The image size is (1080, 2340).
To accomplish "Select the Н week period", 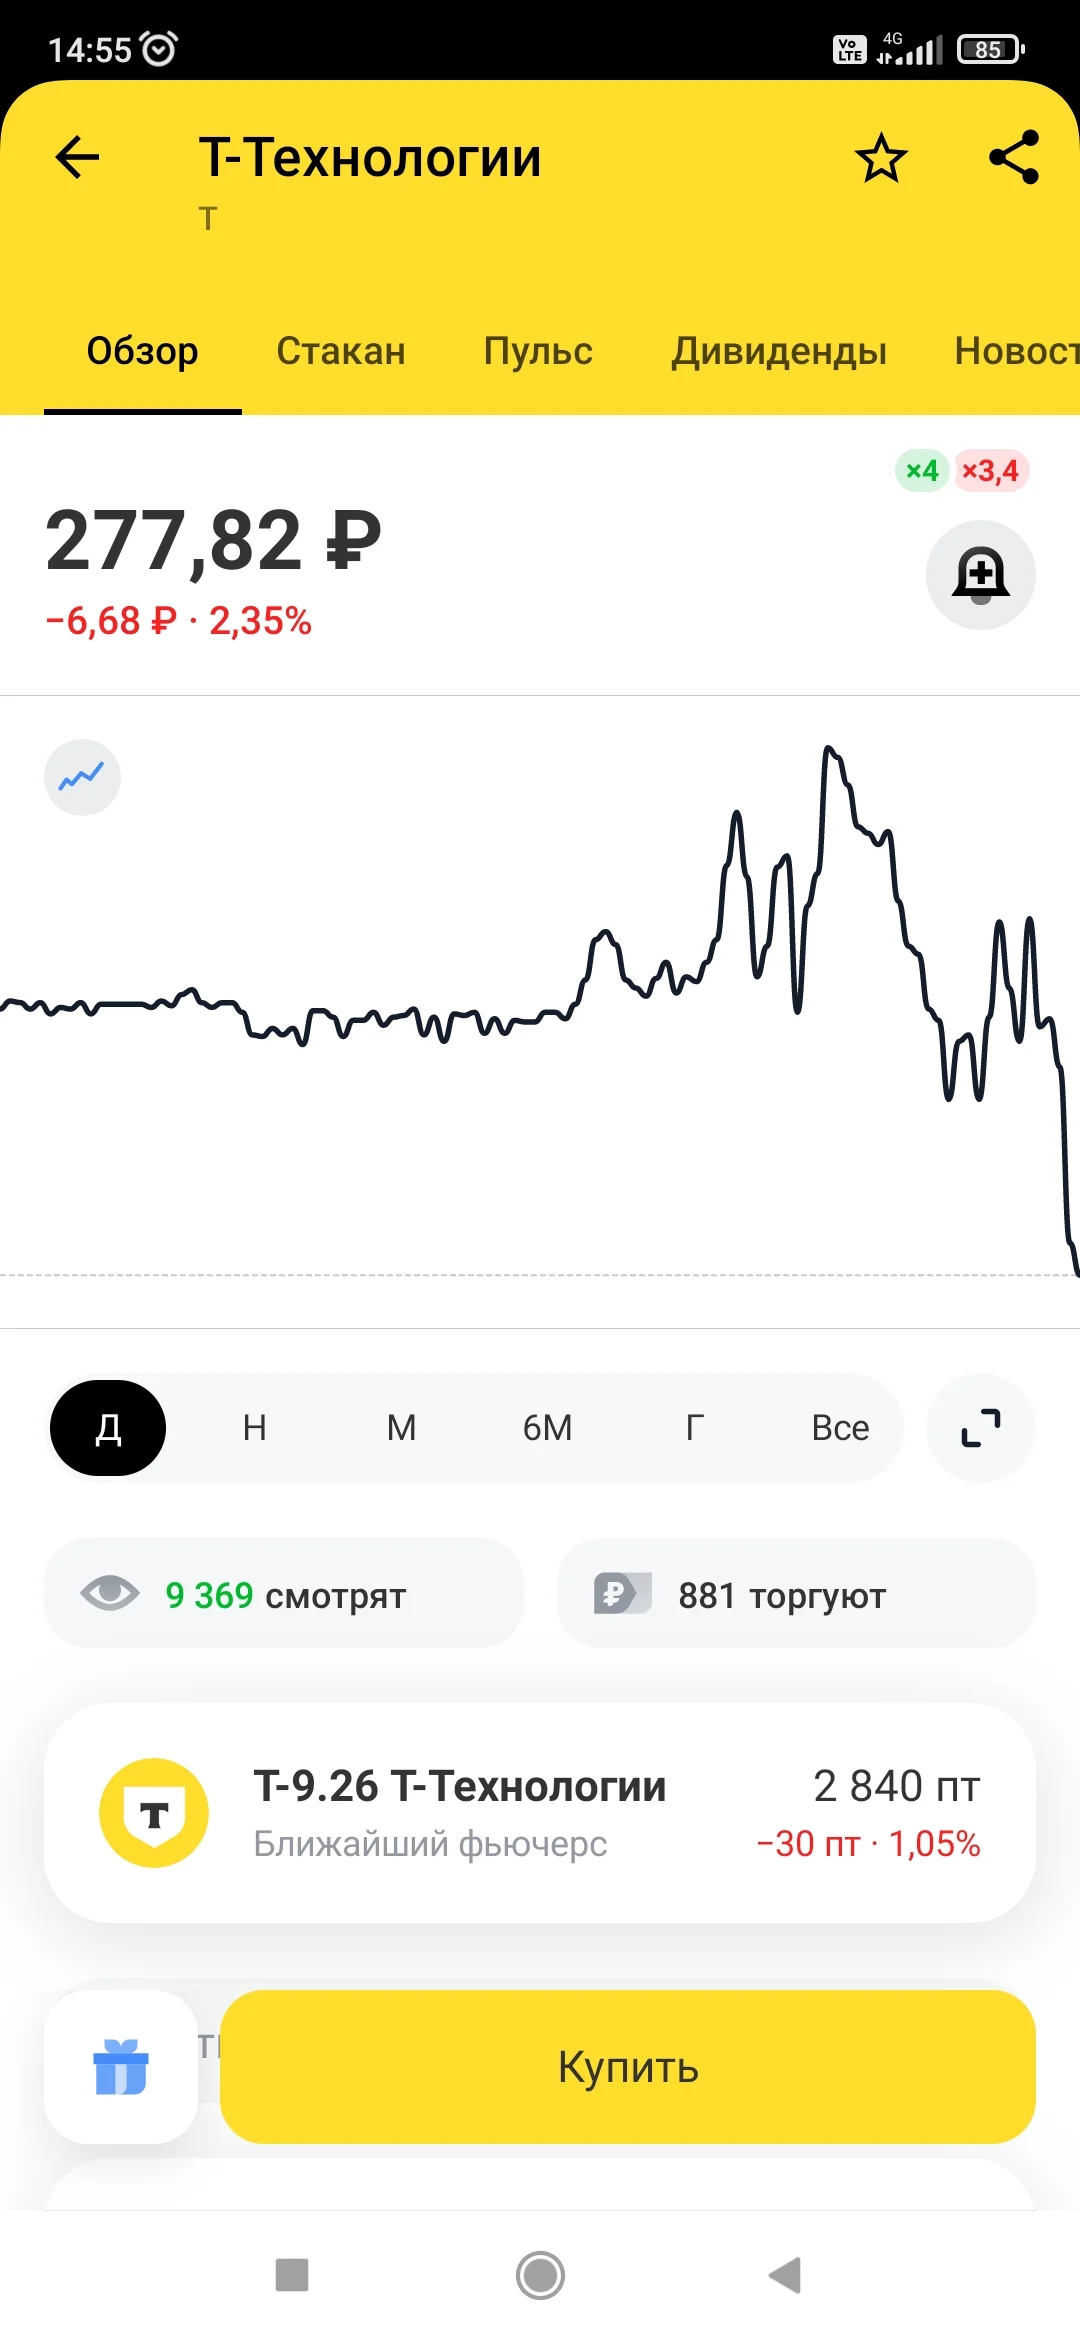I will 255,1428.
